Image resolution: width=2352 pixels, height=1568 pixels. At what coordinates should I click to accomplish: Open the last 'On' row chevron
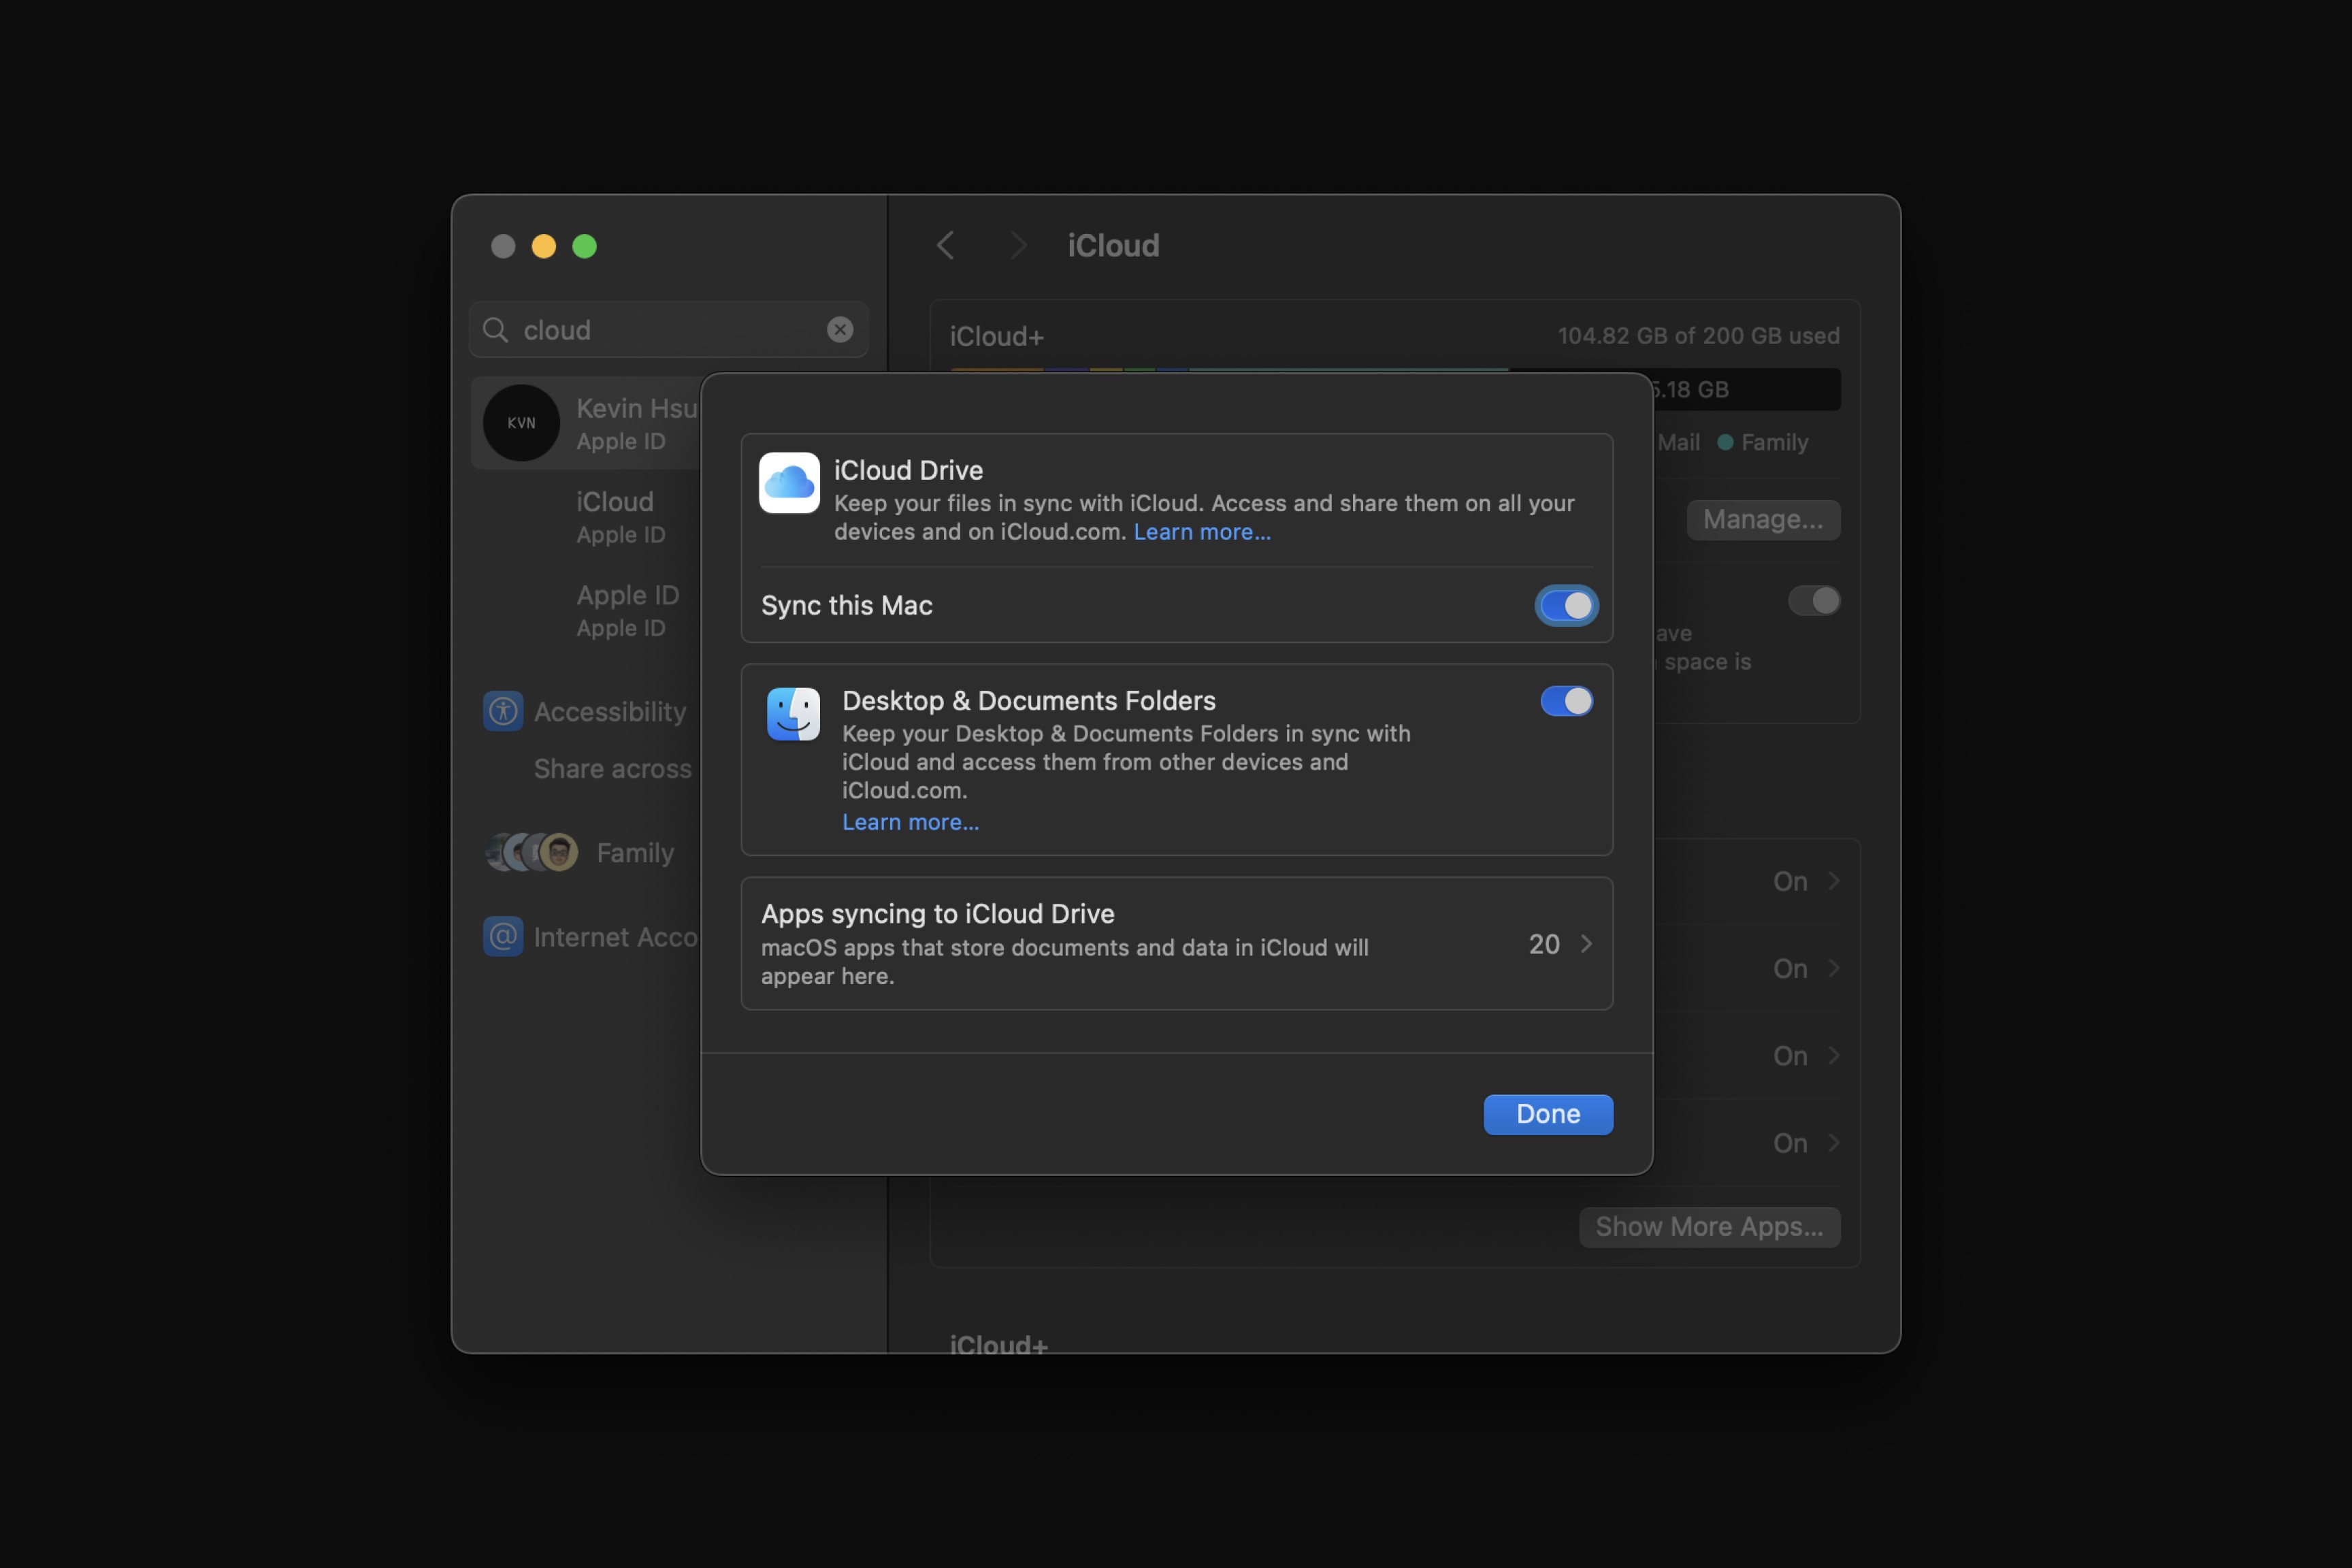[x=1833, y=1143]
